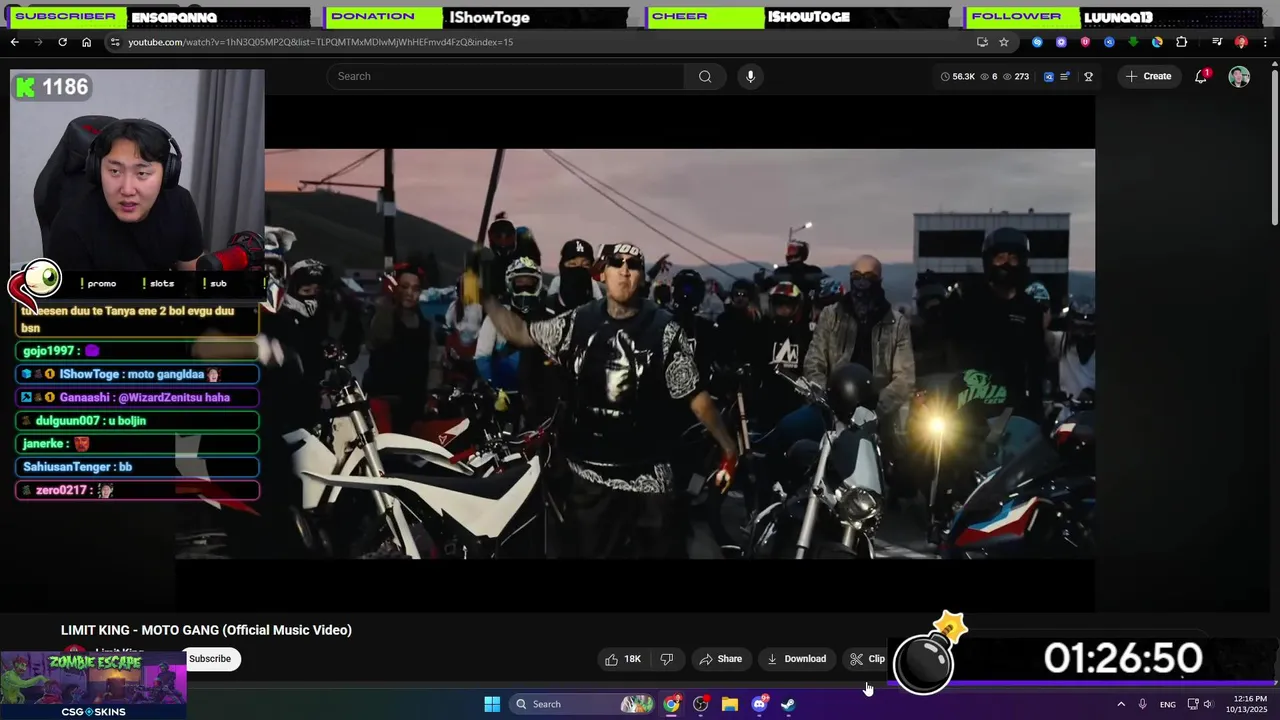Open the red shield extension

[x=1085, y=42]
